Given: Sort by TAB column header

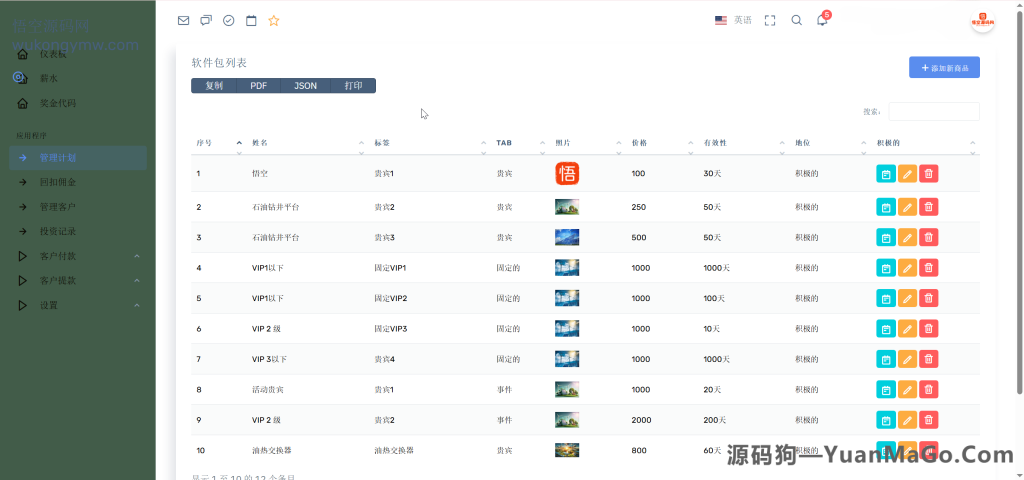Looking at the screenshot, I should point(520,143).
